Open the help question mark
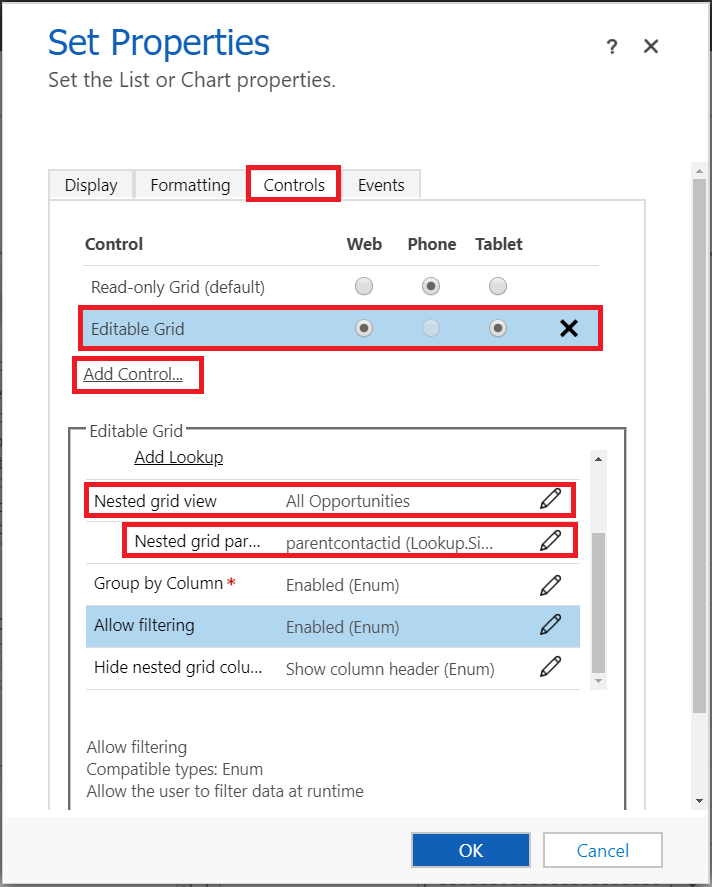The width and height of the screenshot is (715, 887). [612, 47]
